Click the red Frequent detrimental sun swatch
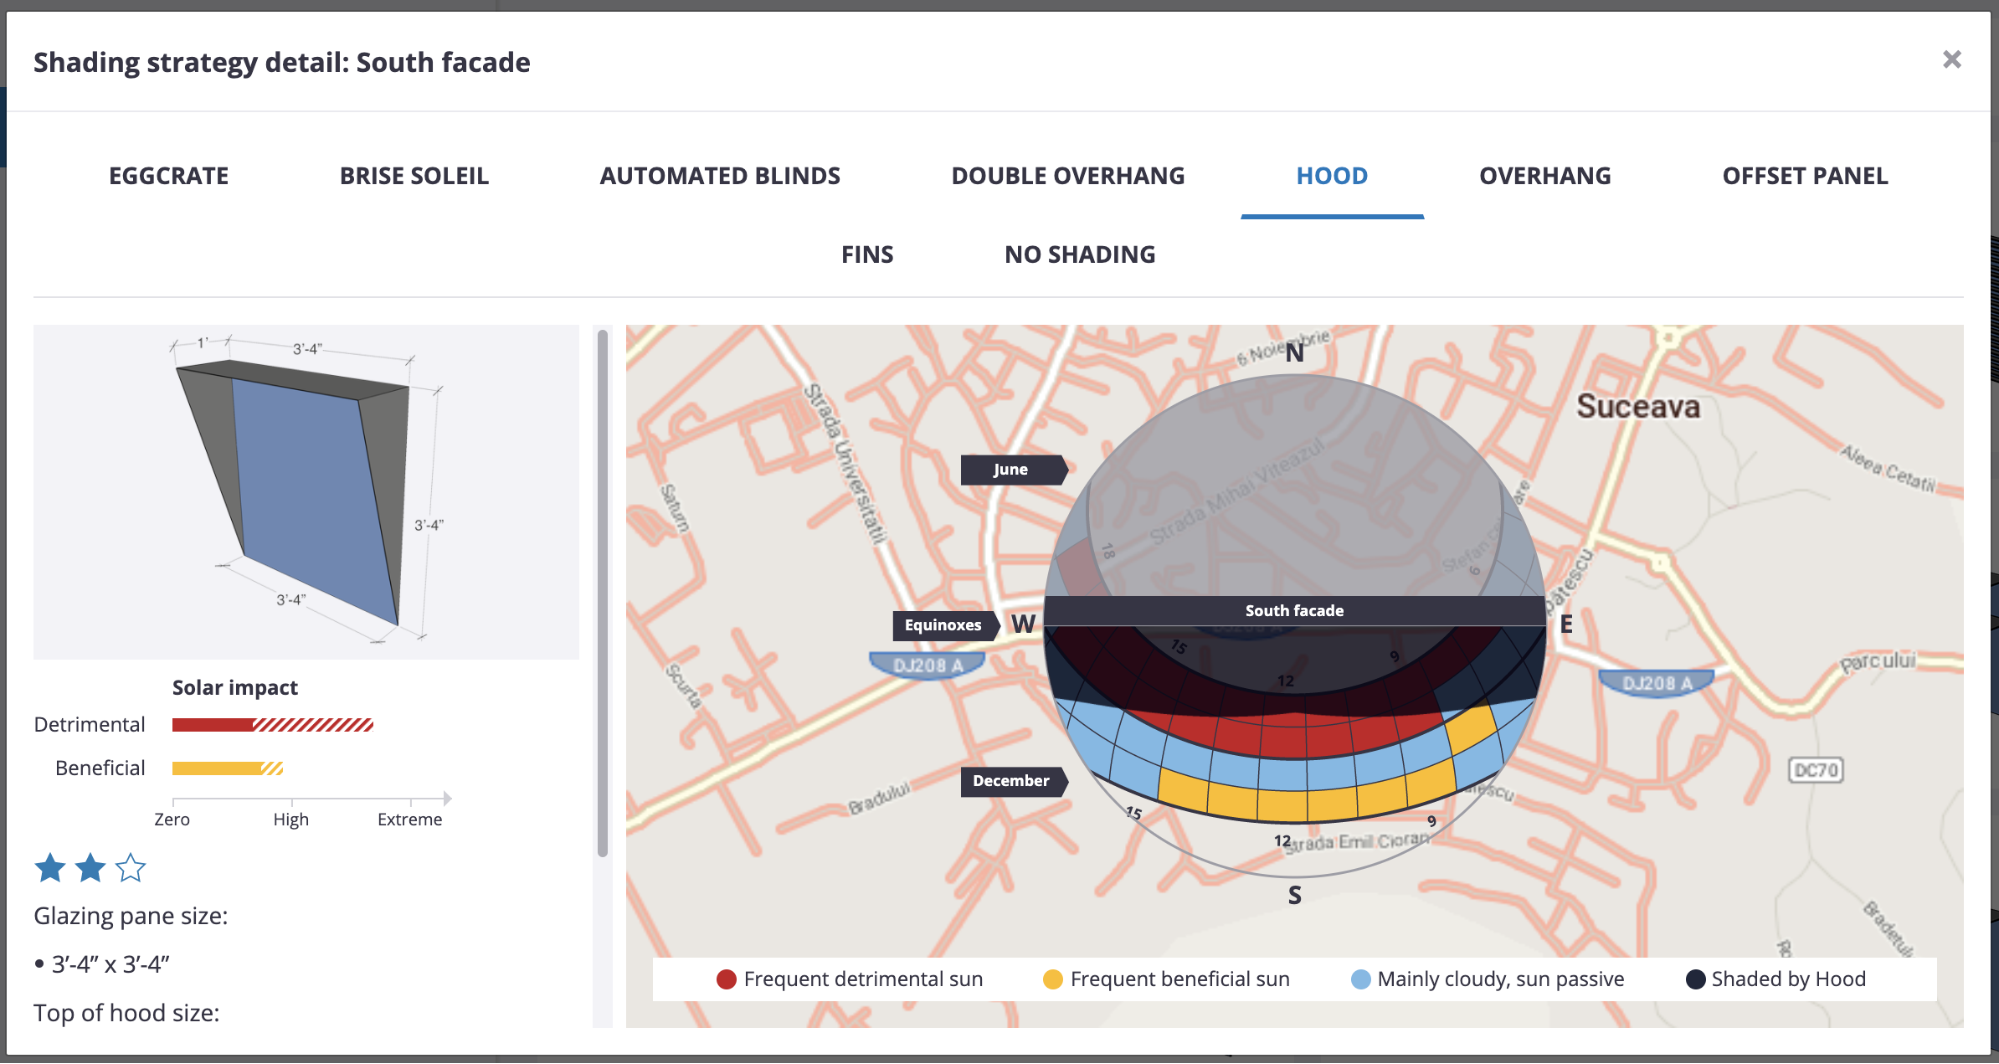This screenshot has height=1064, width=1999. point(727,980)
